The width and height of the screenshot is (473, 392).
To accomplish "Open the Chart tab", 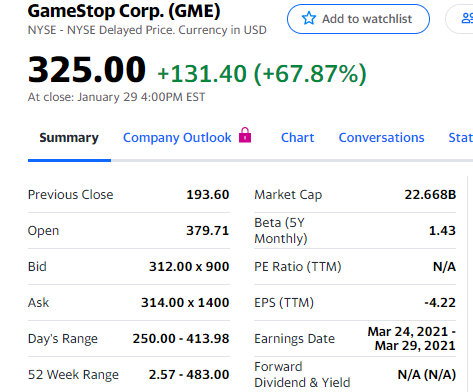I will (x=298, y=138).
